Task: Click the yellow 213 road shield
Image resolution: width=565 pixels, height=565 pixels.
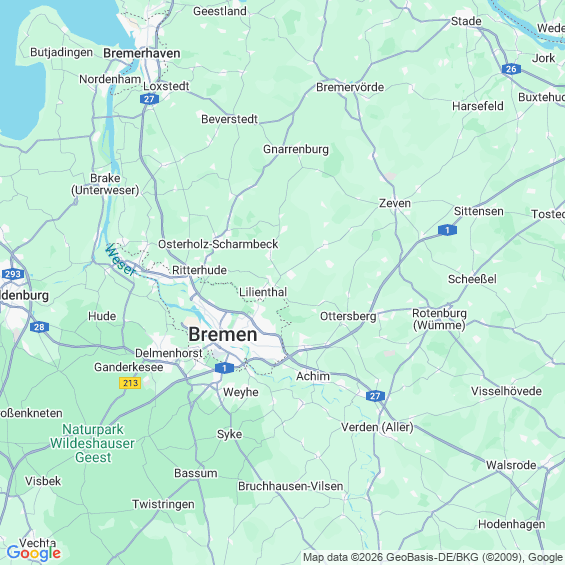Action: pos(130,383)
